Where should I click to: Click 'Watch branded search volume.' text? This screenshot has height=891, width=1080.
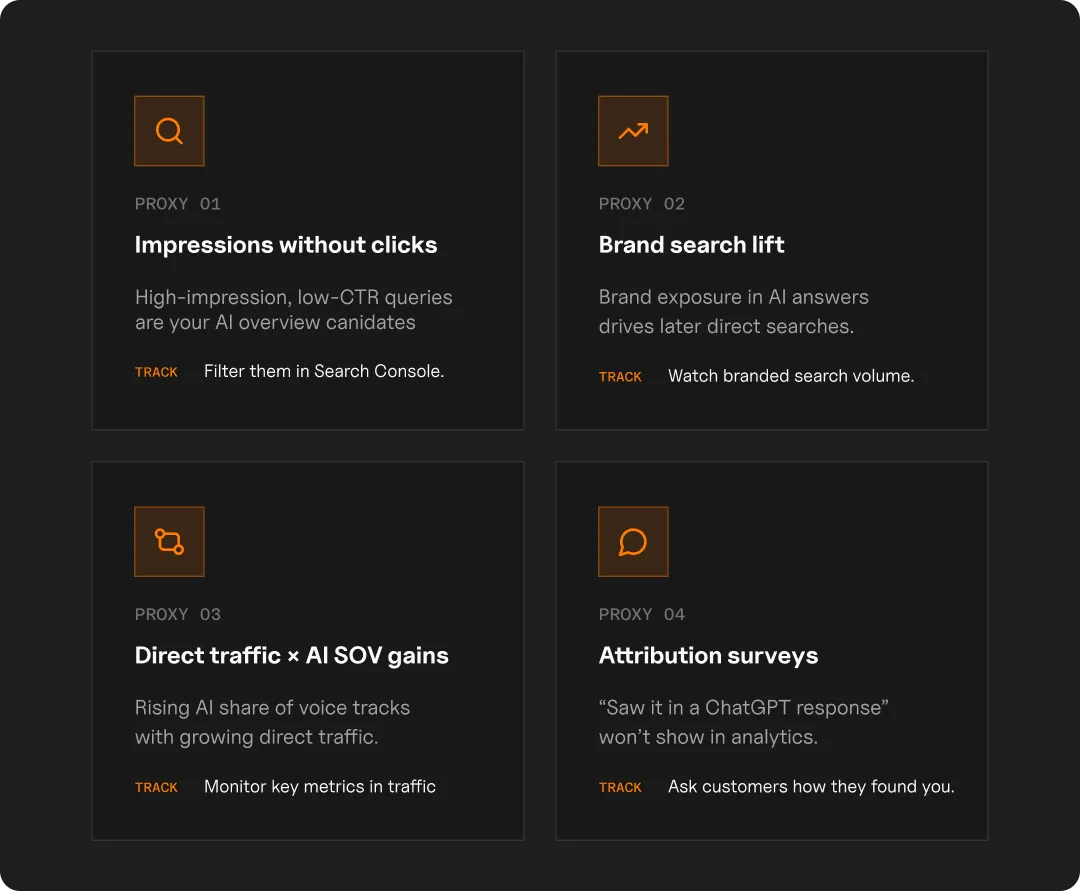(791, 376)
